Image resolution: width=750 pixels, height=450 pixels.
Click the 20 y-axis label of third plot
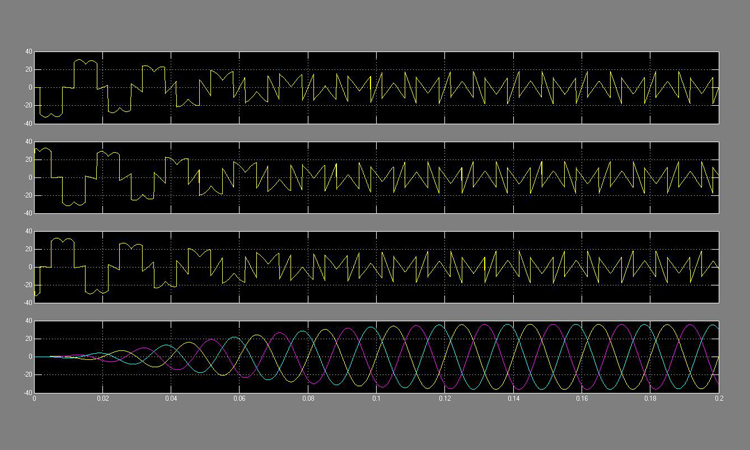click(28, 250)
